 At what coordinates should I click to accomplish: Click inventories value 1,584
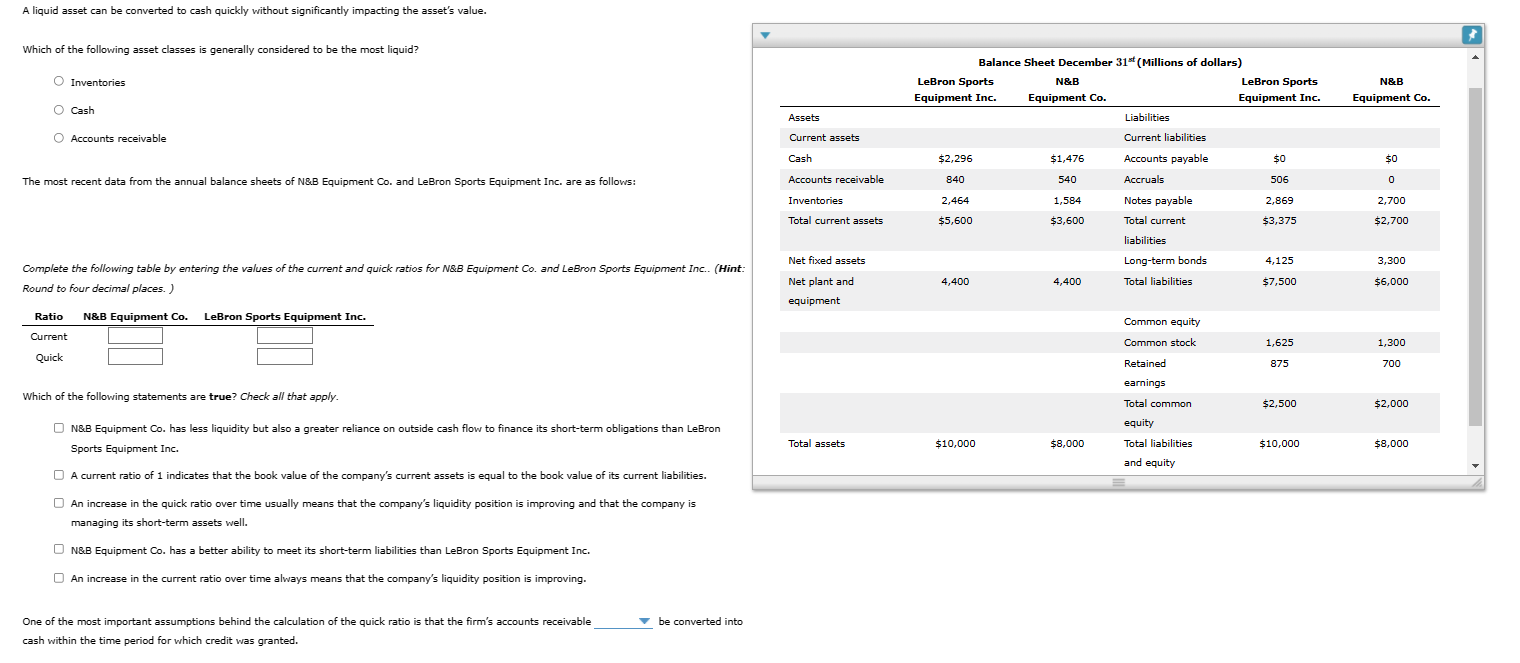[x=1067, y=200]
